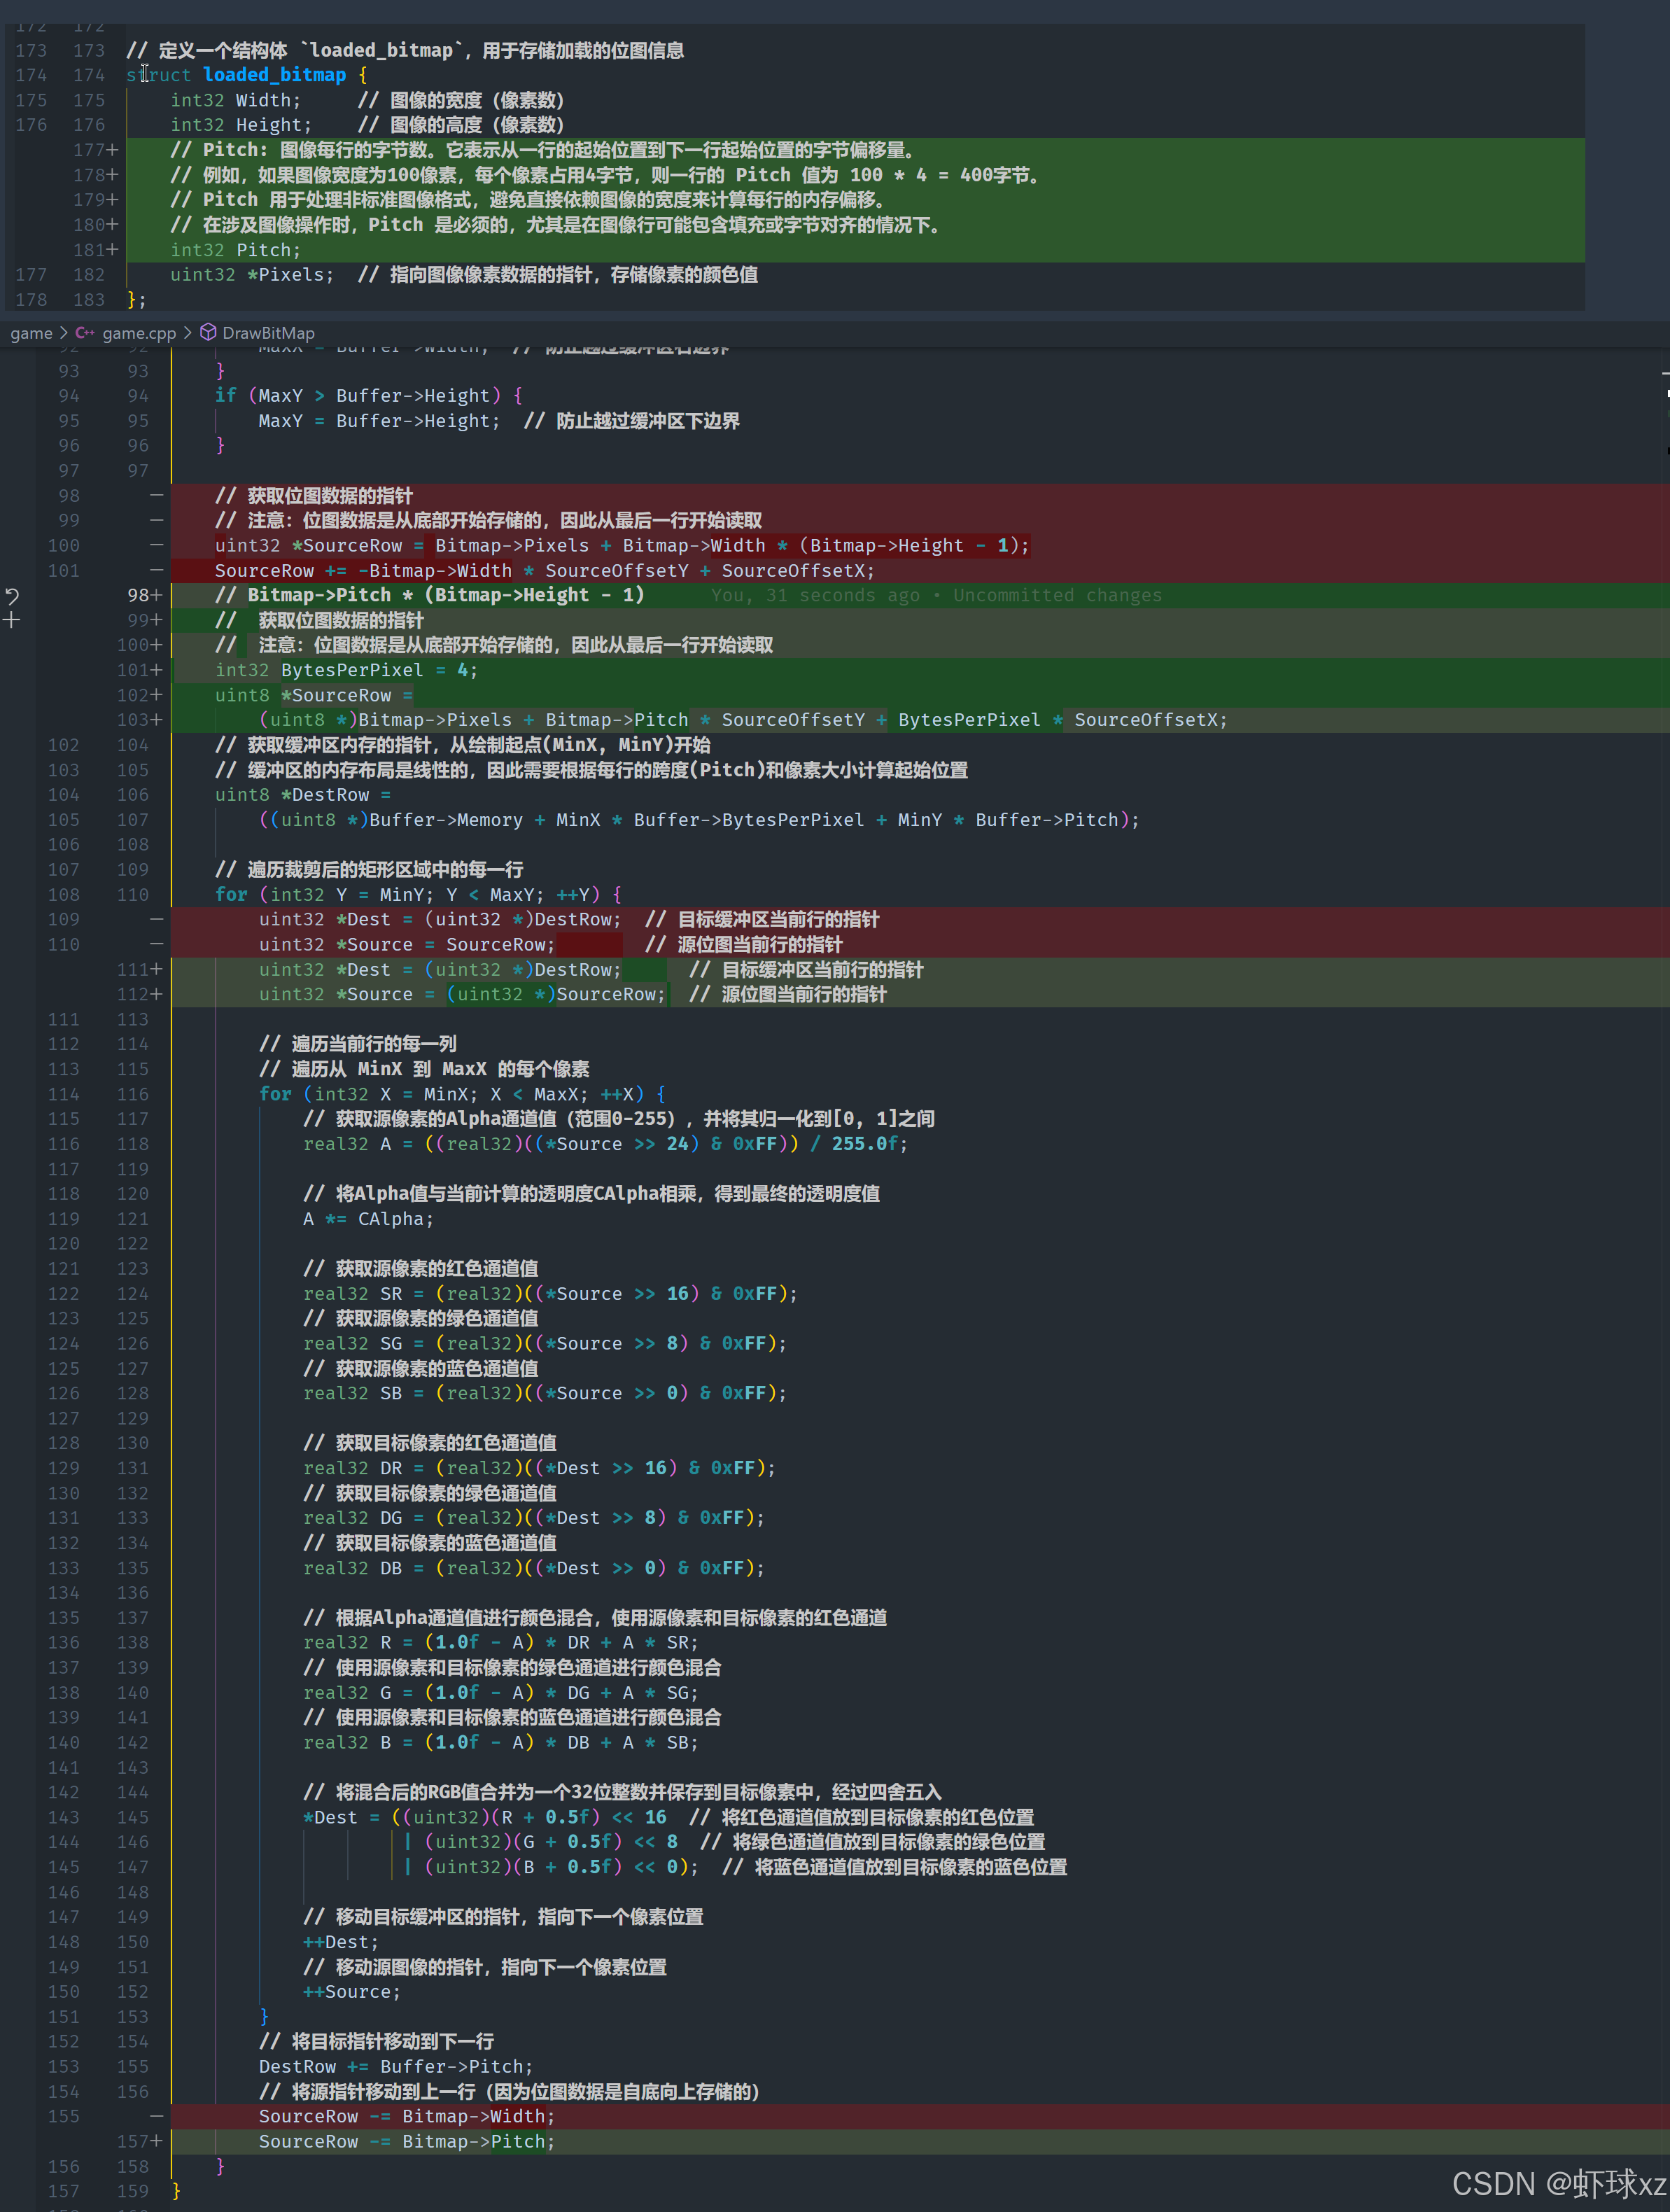Image resolution: width=1670 pixels, height=2212 pixels.
Task: Click 'real32 SB' blue channel line
Action: coord(545,1393)
